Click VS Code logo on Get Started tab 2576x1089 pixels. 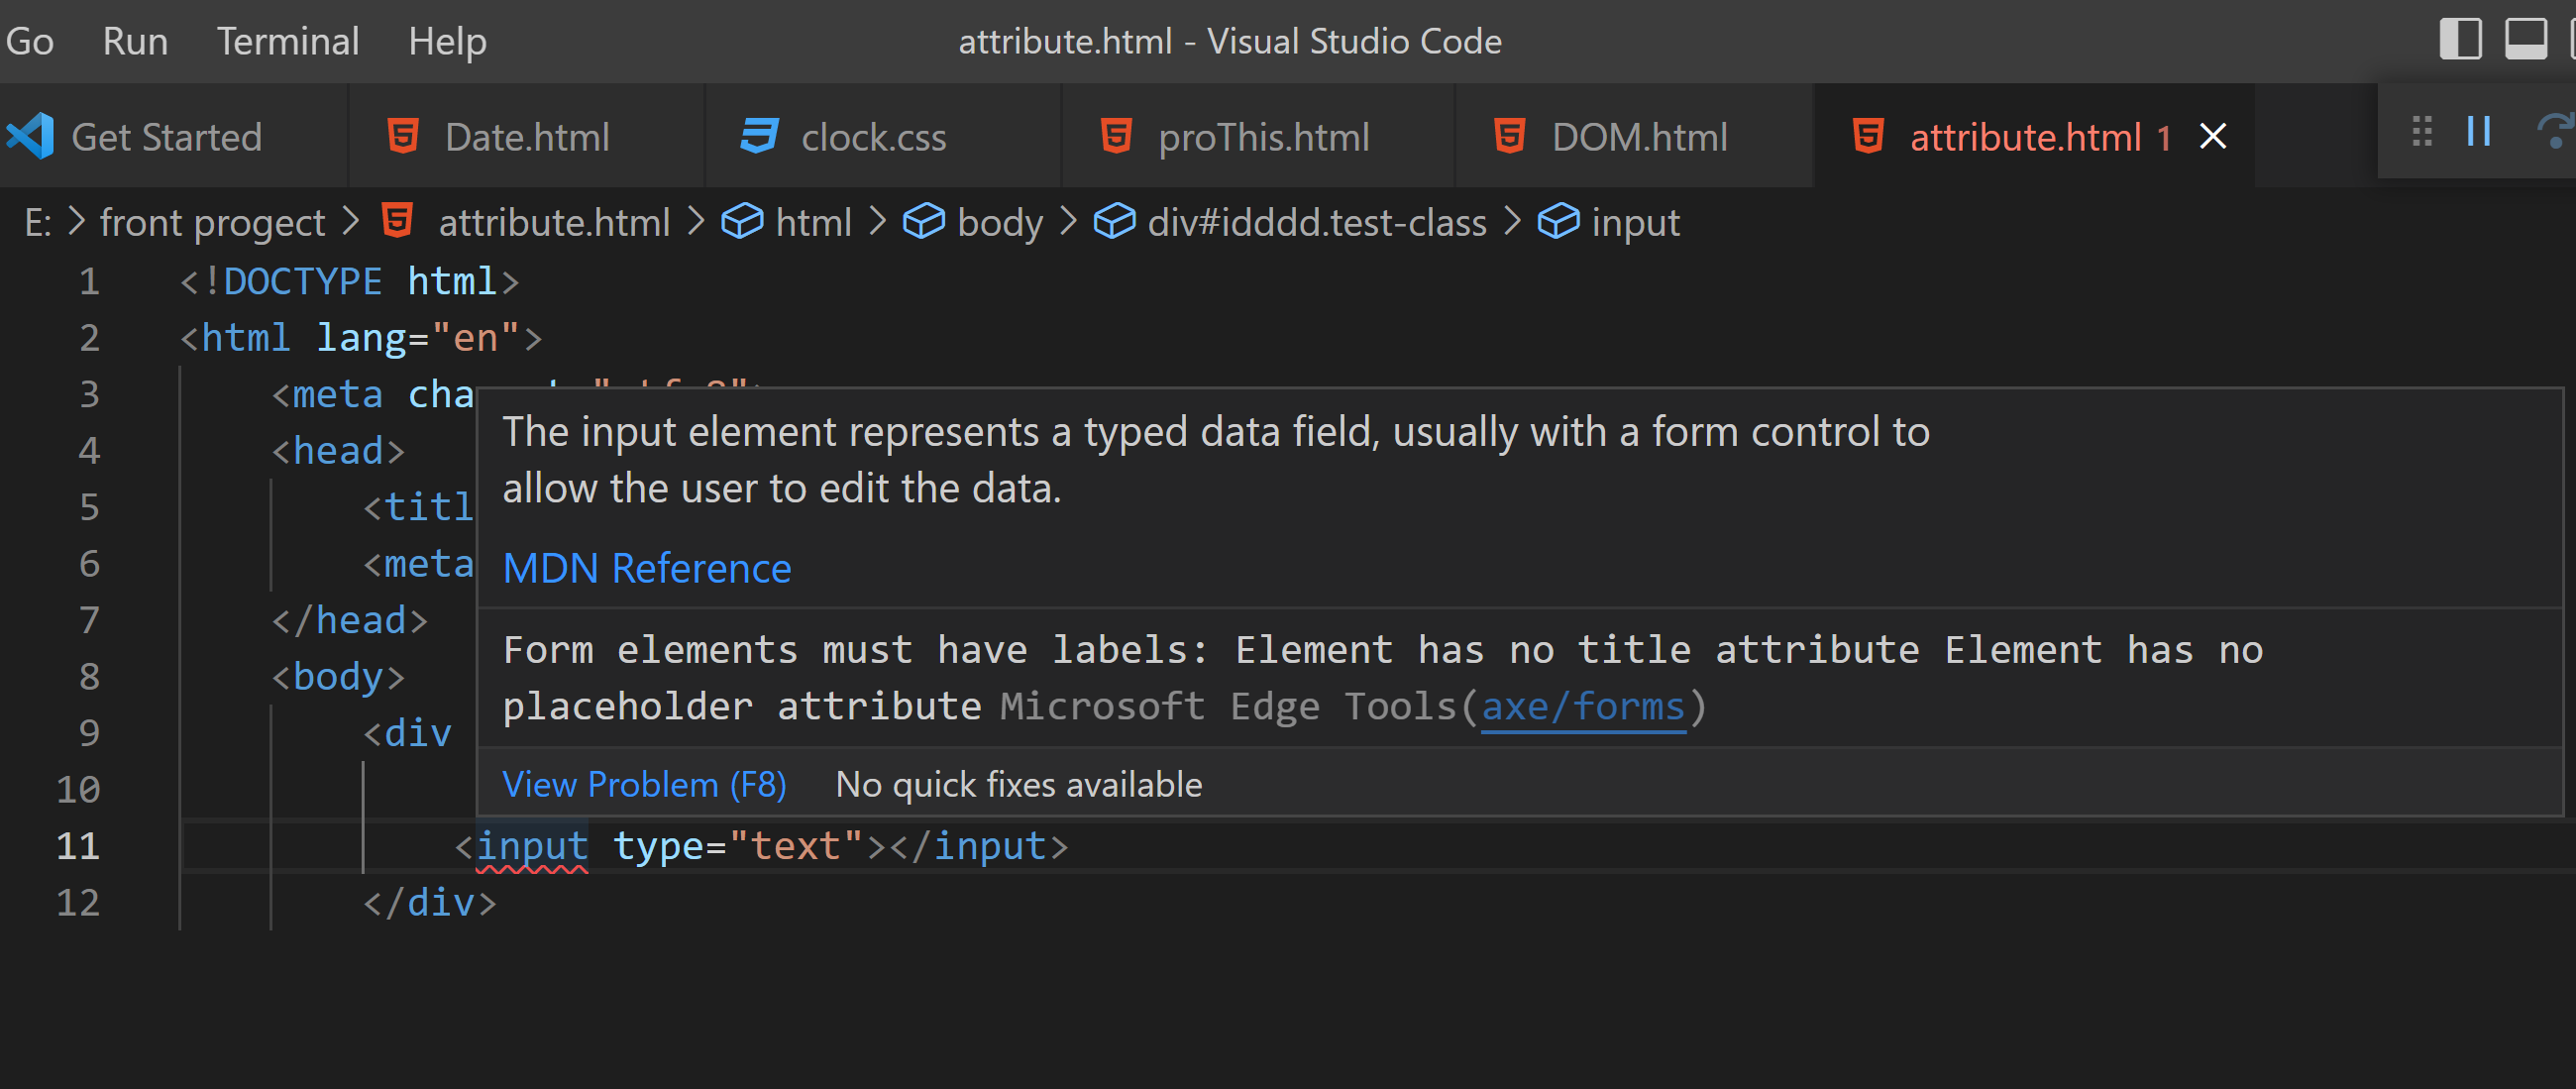(30, 136)
